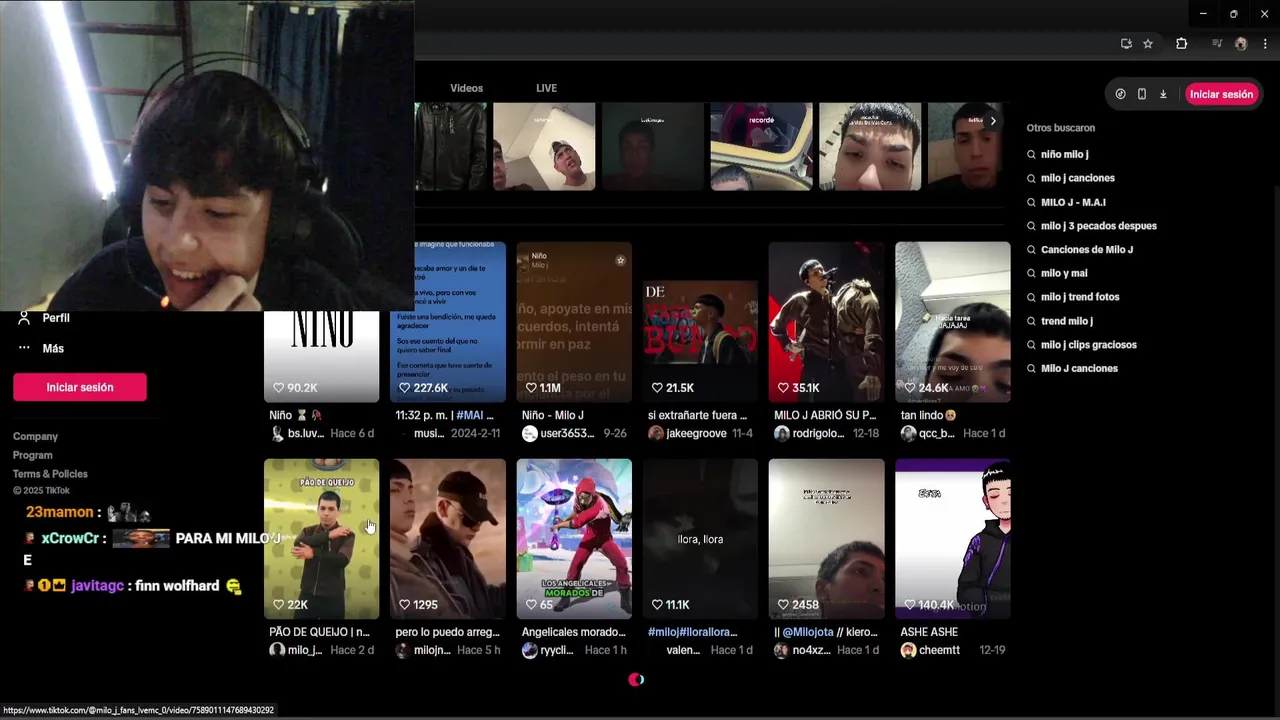
Task: Open the video with 1295 likes
Action: [x=448, y=539]
